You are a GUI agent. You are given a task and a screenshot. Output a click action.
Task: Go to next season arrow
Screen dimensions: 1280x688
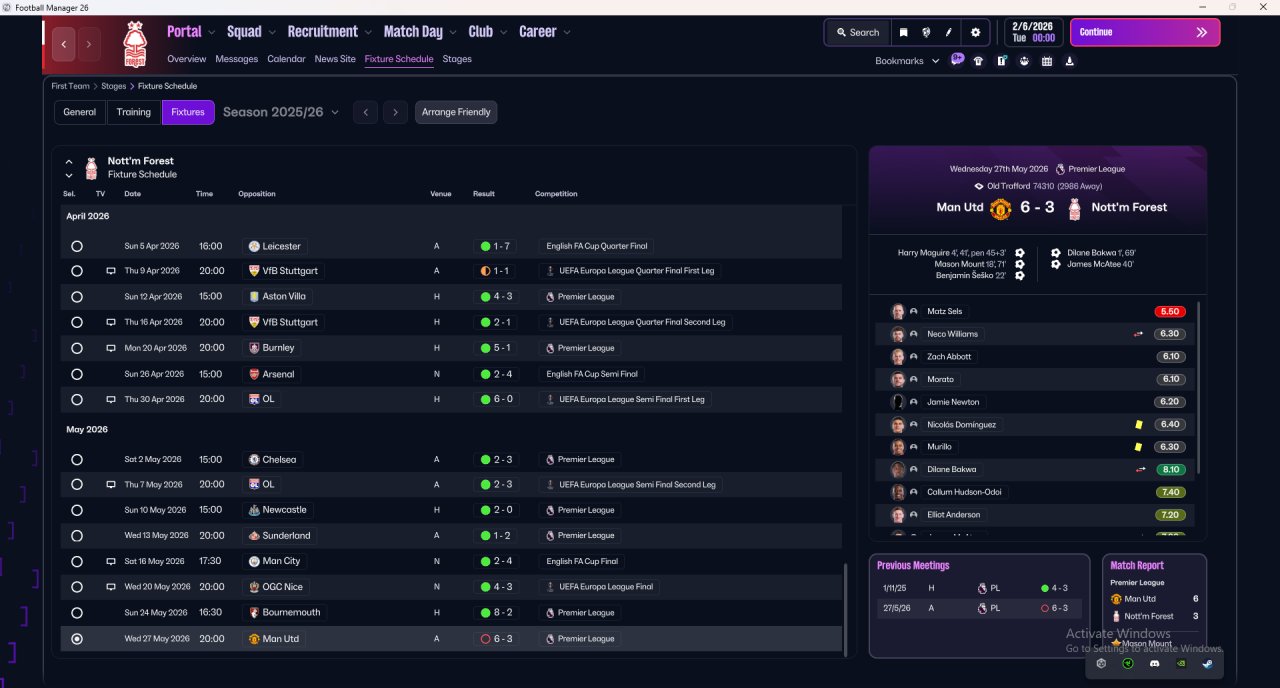(396, 112)
